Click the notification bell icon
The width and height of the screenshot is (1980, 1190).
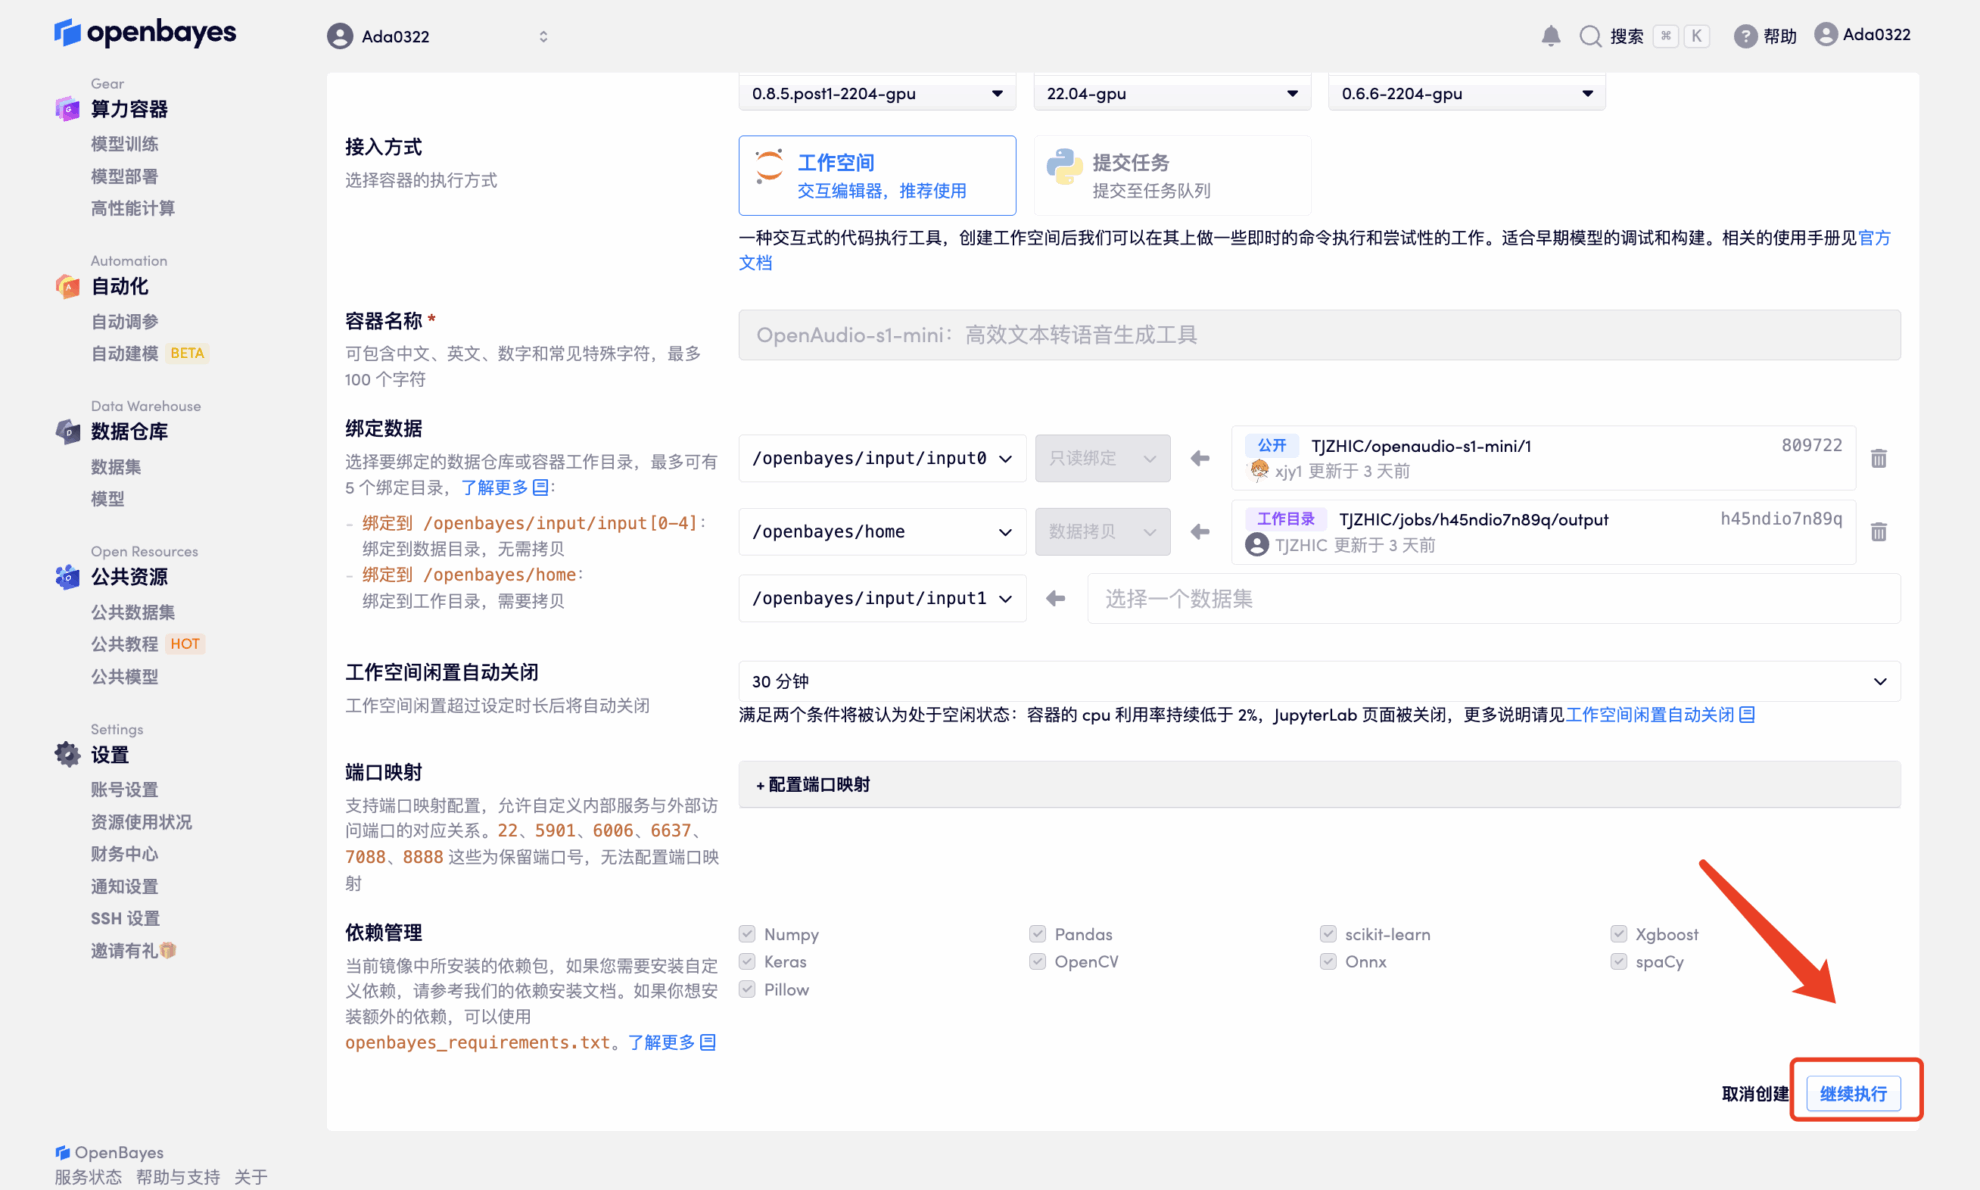(x=1550, y=36)
